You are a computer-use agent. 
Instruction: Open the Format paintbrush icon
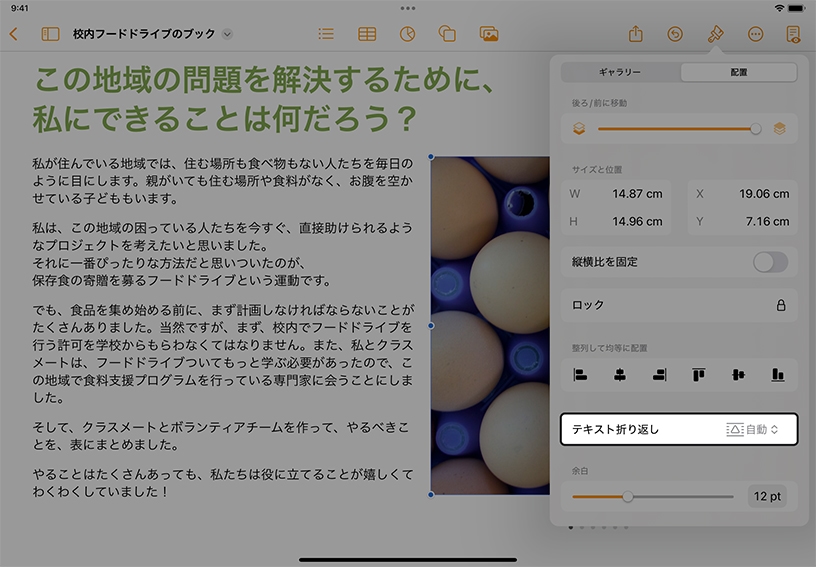tap(715, 34)
